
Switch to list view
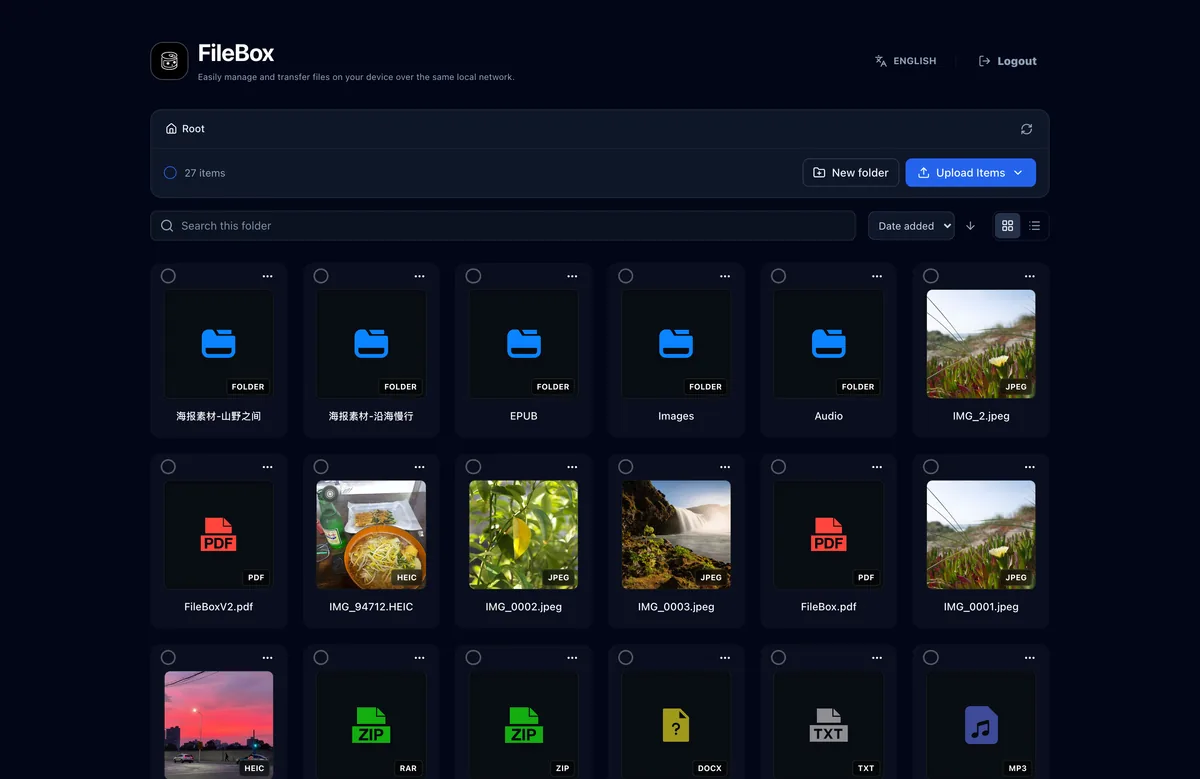coord(1034,226)
